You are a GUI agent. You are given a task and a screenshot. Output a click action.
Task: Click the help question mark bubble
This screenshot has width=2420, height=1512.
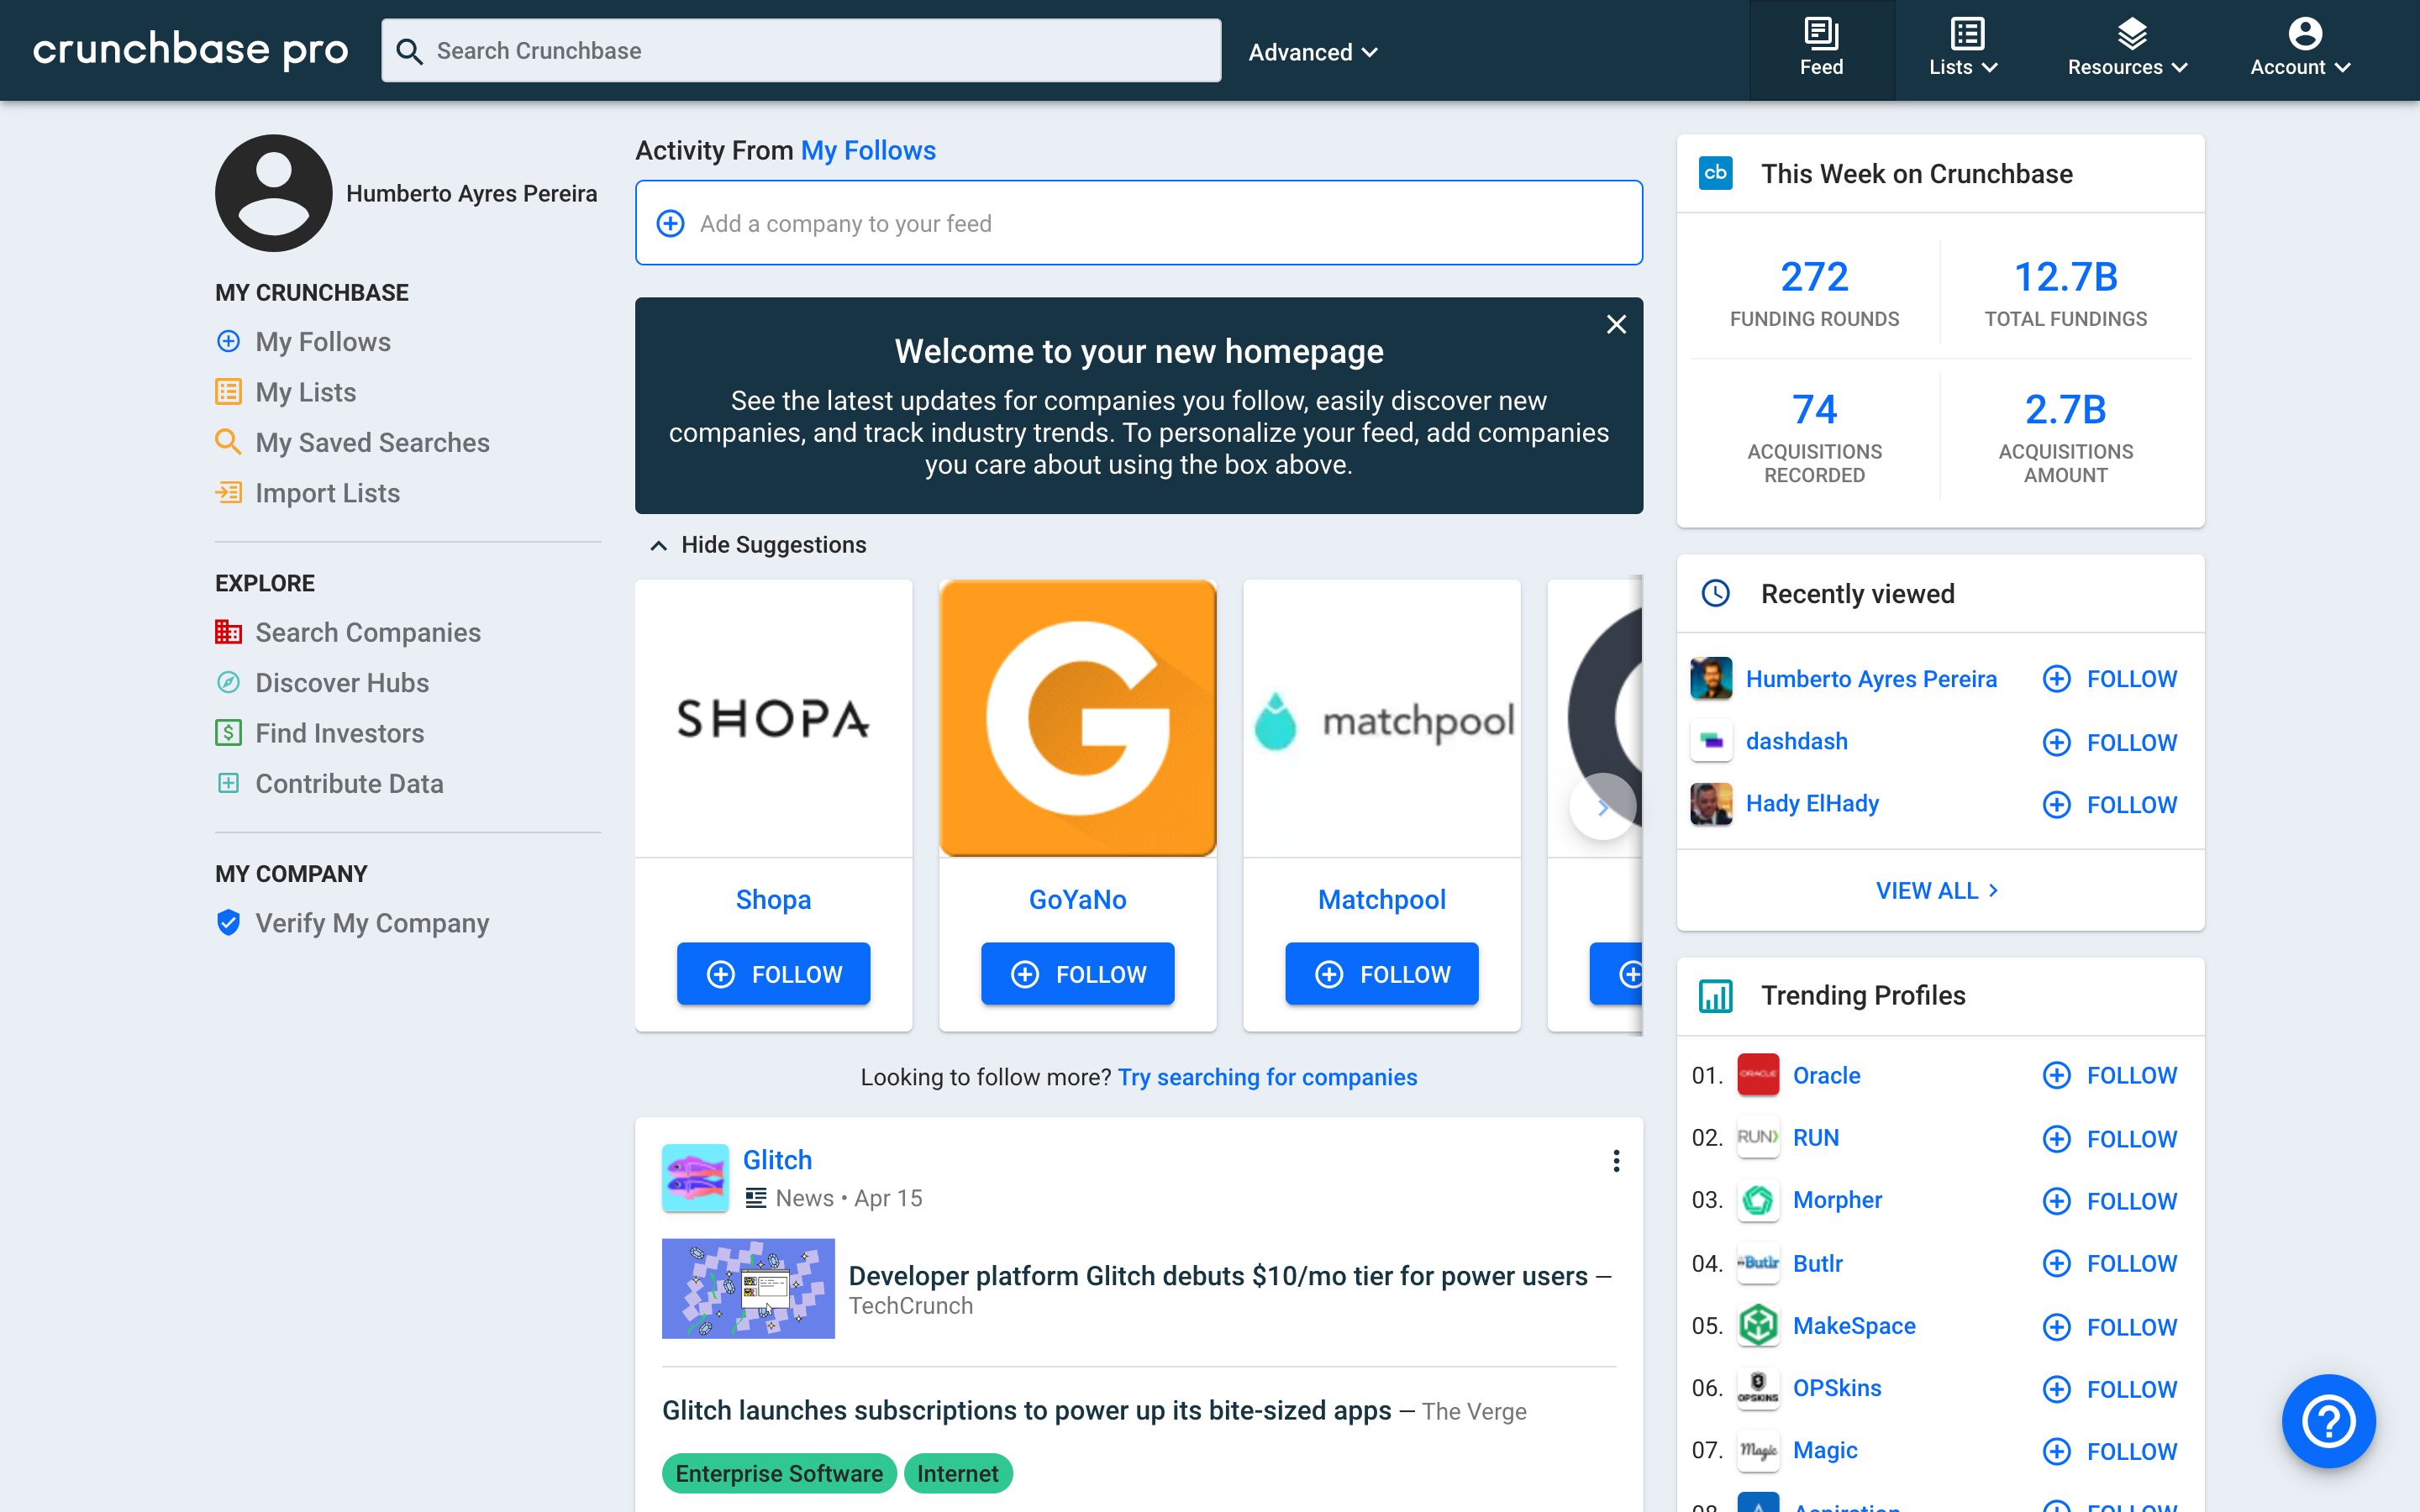point(2328,1420)
